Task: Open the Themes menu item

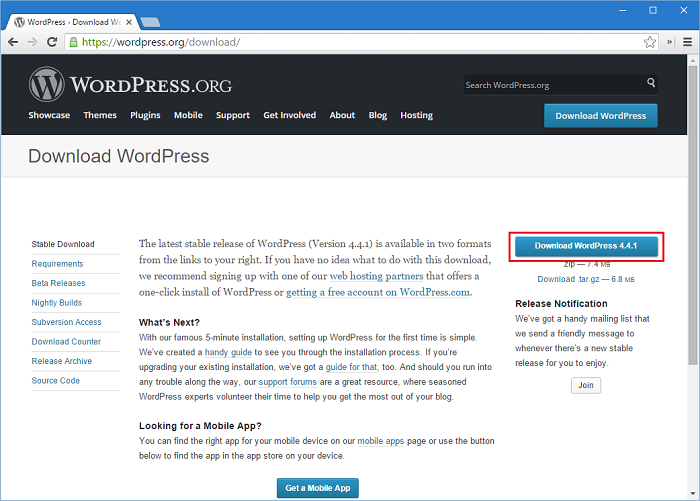Action: point(100,115)
